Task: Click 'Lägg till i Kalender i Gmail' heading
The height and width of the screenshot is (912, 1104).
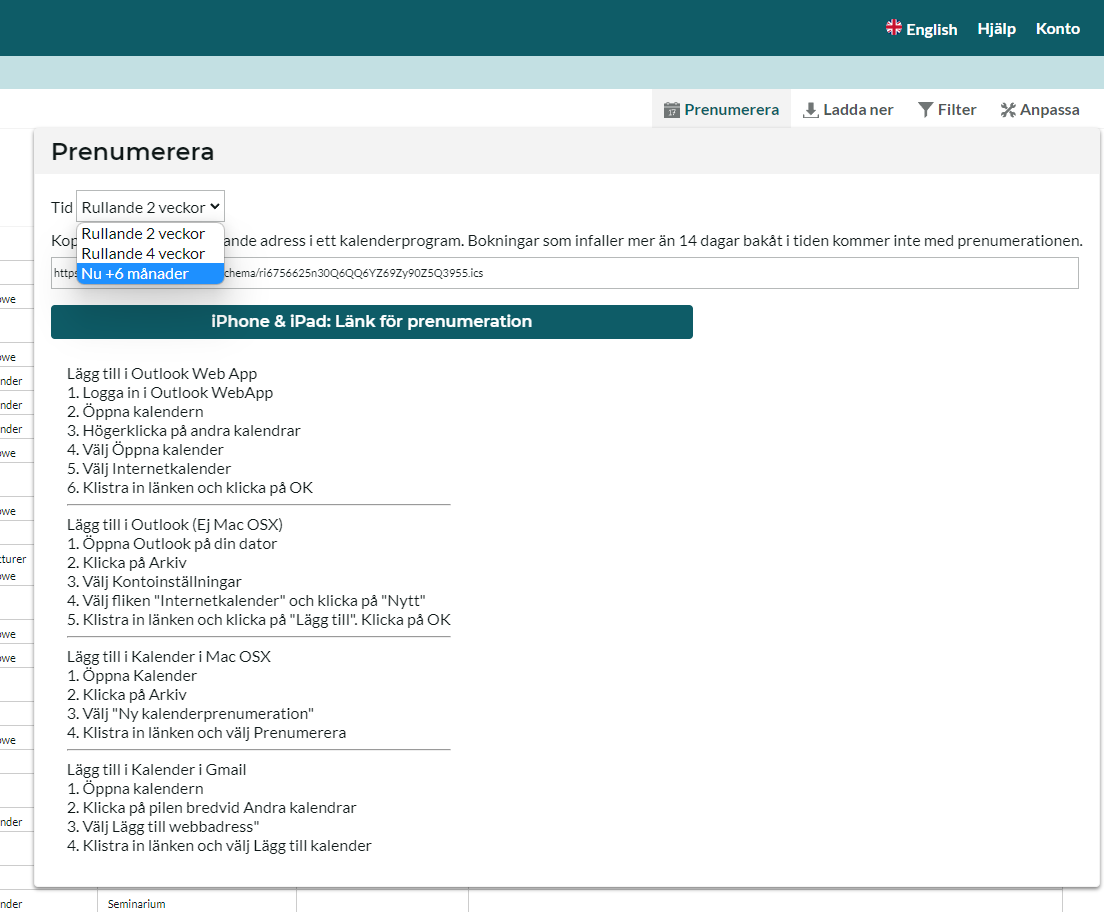Action: pyautogui.click(x=156, y=770)
